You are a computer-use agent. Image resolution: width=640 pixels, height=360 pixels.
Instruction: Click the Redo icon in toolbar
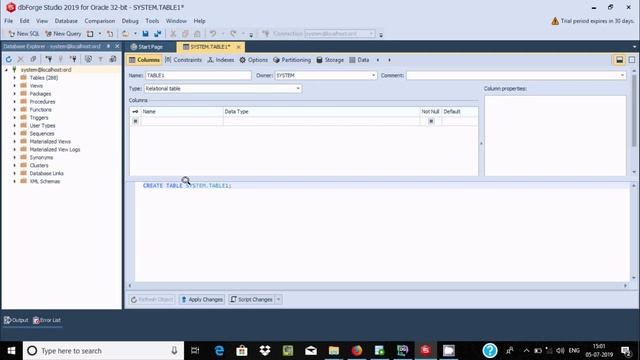point(233,34)
